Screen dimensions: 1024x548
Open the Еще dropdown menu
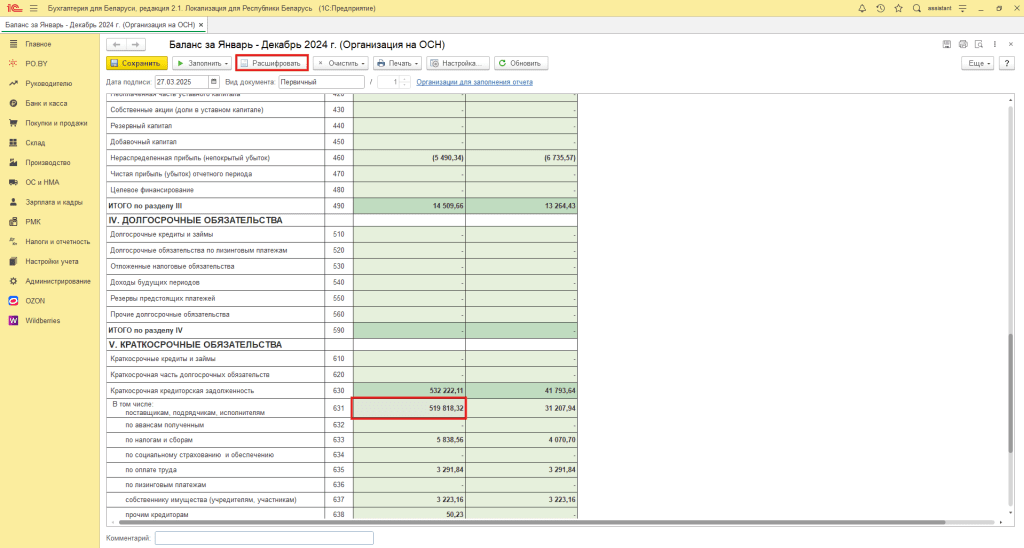[x=977, y=63]
